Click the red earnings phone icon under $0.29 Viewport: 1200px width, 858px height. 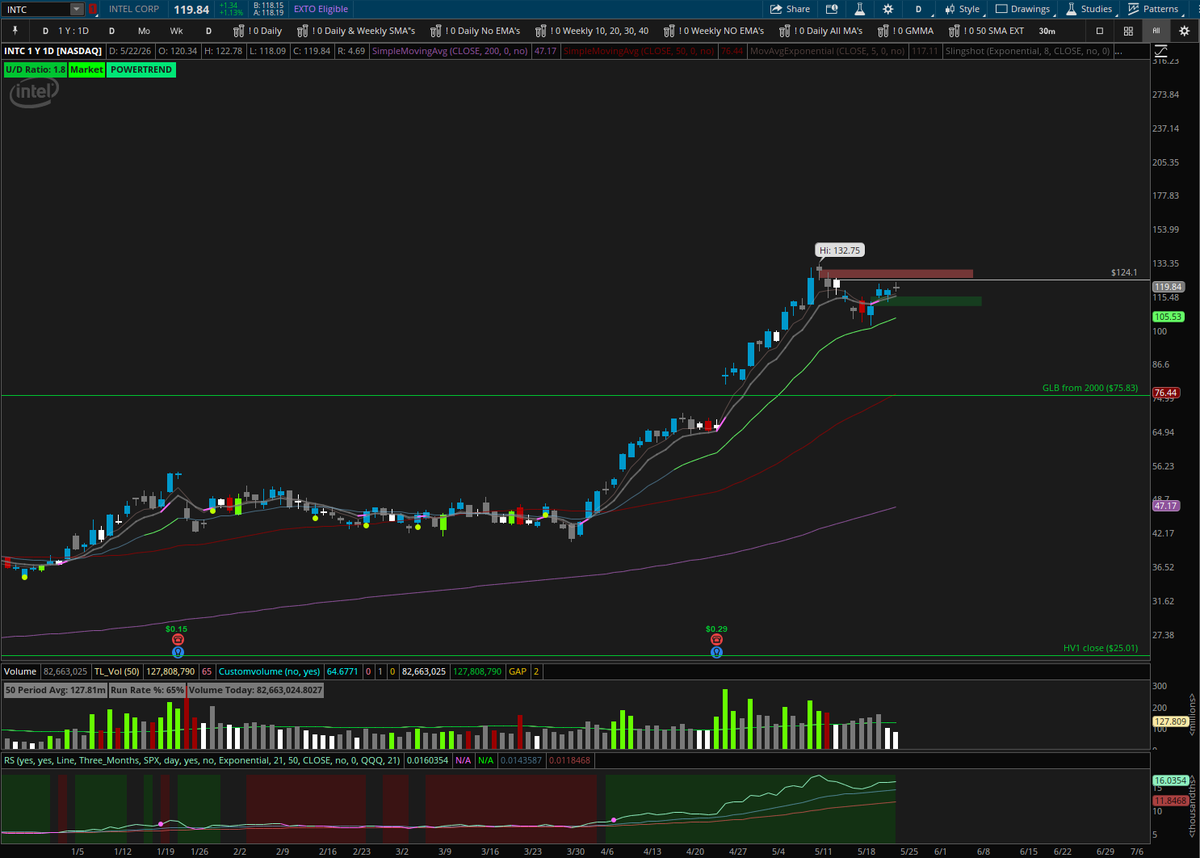point(716,640)
